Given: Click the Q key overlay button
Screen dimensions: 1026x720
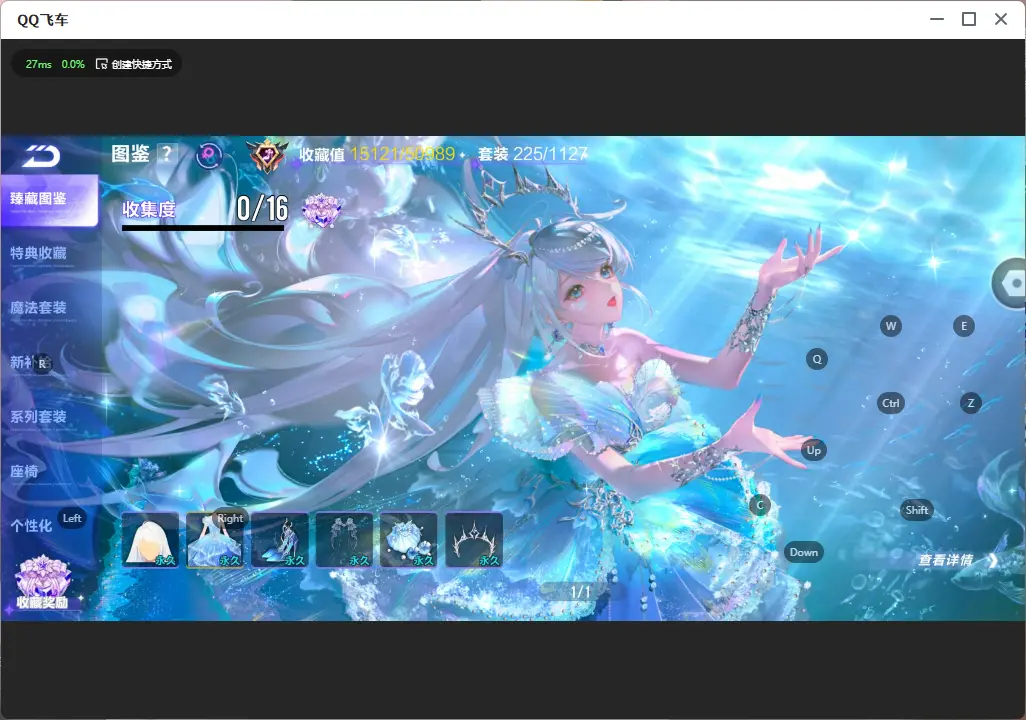Looking at the screenshot, I should 817,359.
